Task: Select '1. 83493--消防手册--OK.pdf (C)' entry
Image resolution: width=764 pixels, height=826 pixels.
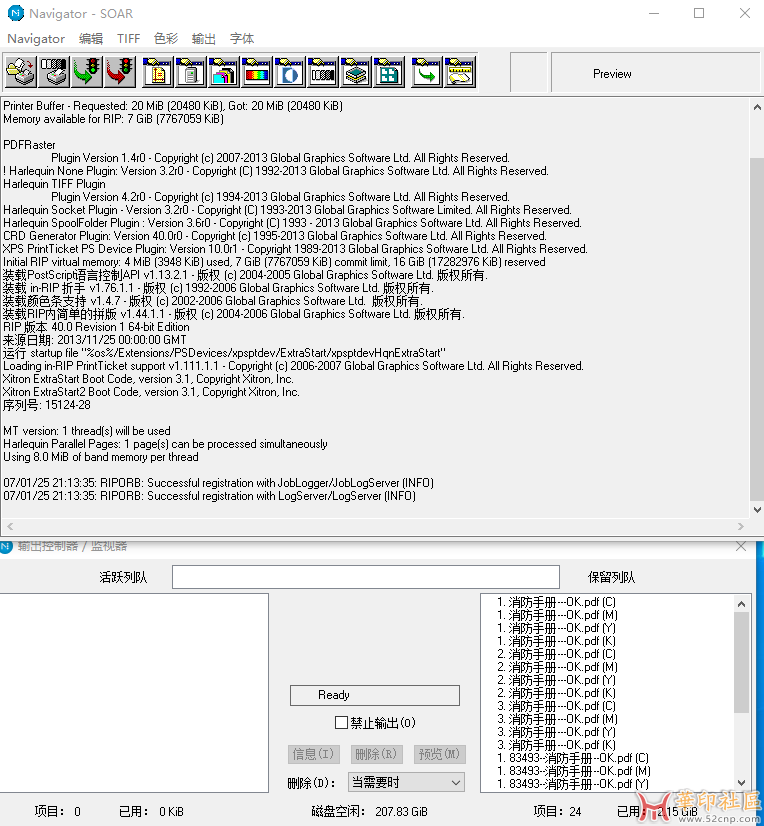Action: click(572, 758)
